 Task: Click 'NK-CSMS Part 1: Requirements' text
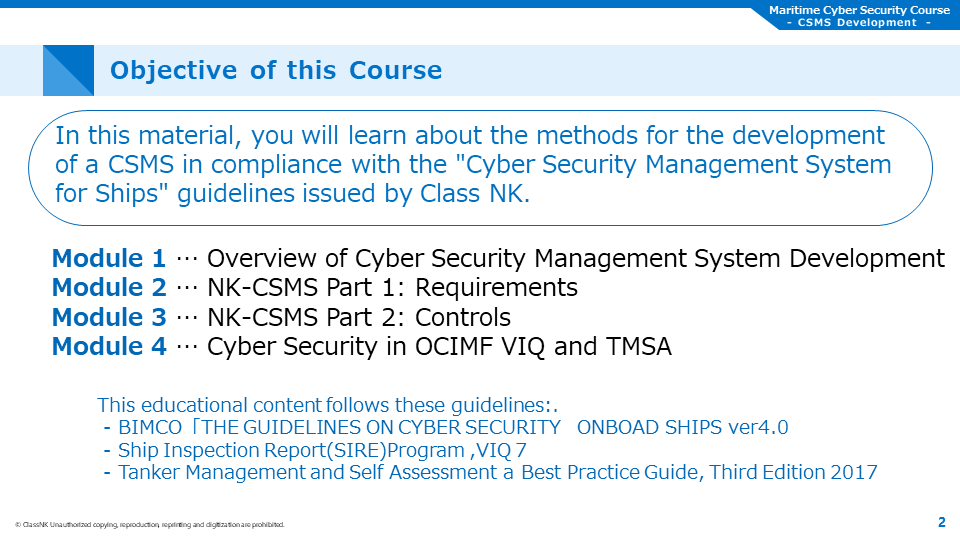(x=392, y=288)
